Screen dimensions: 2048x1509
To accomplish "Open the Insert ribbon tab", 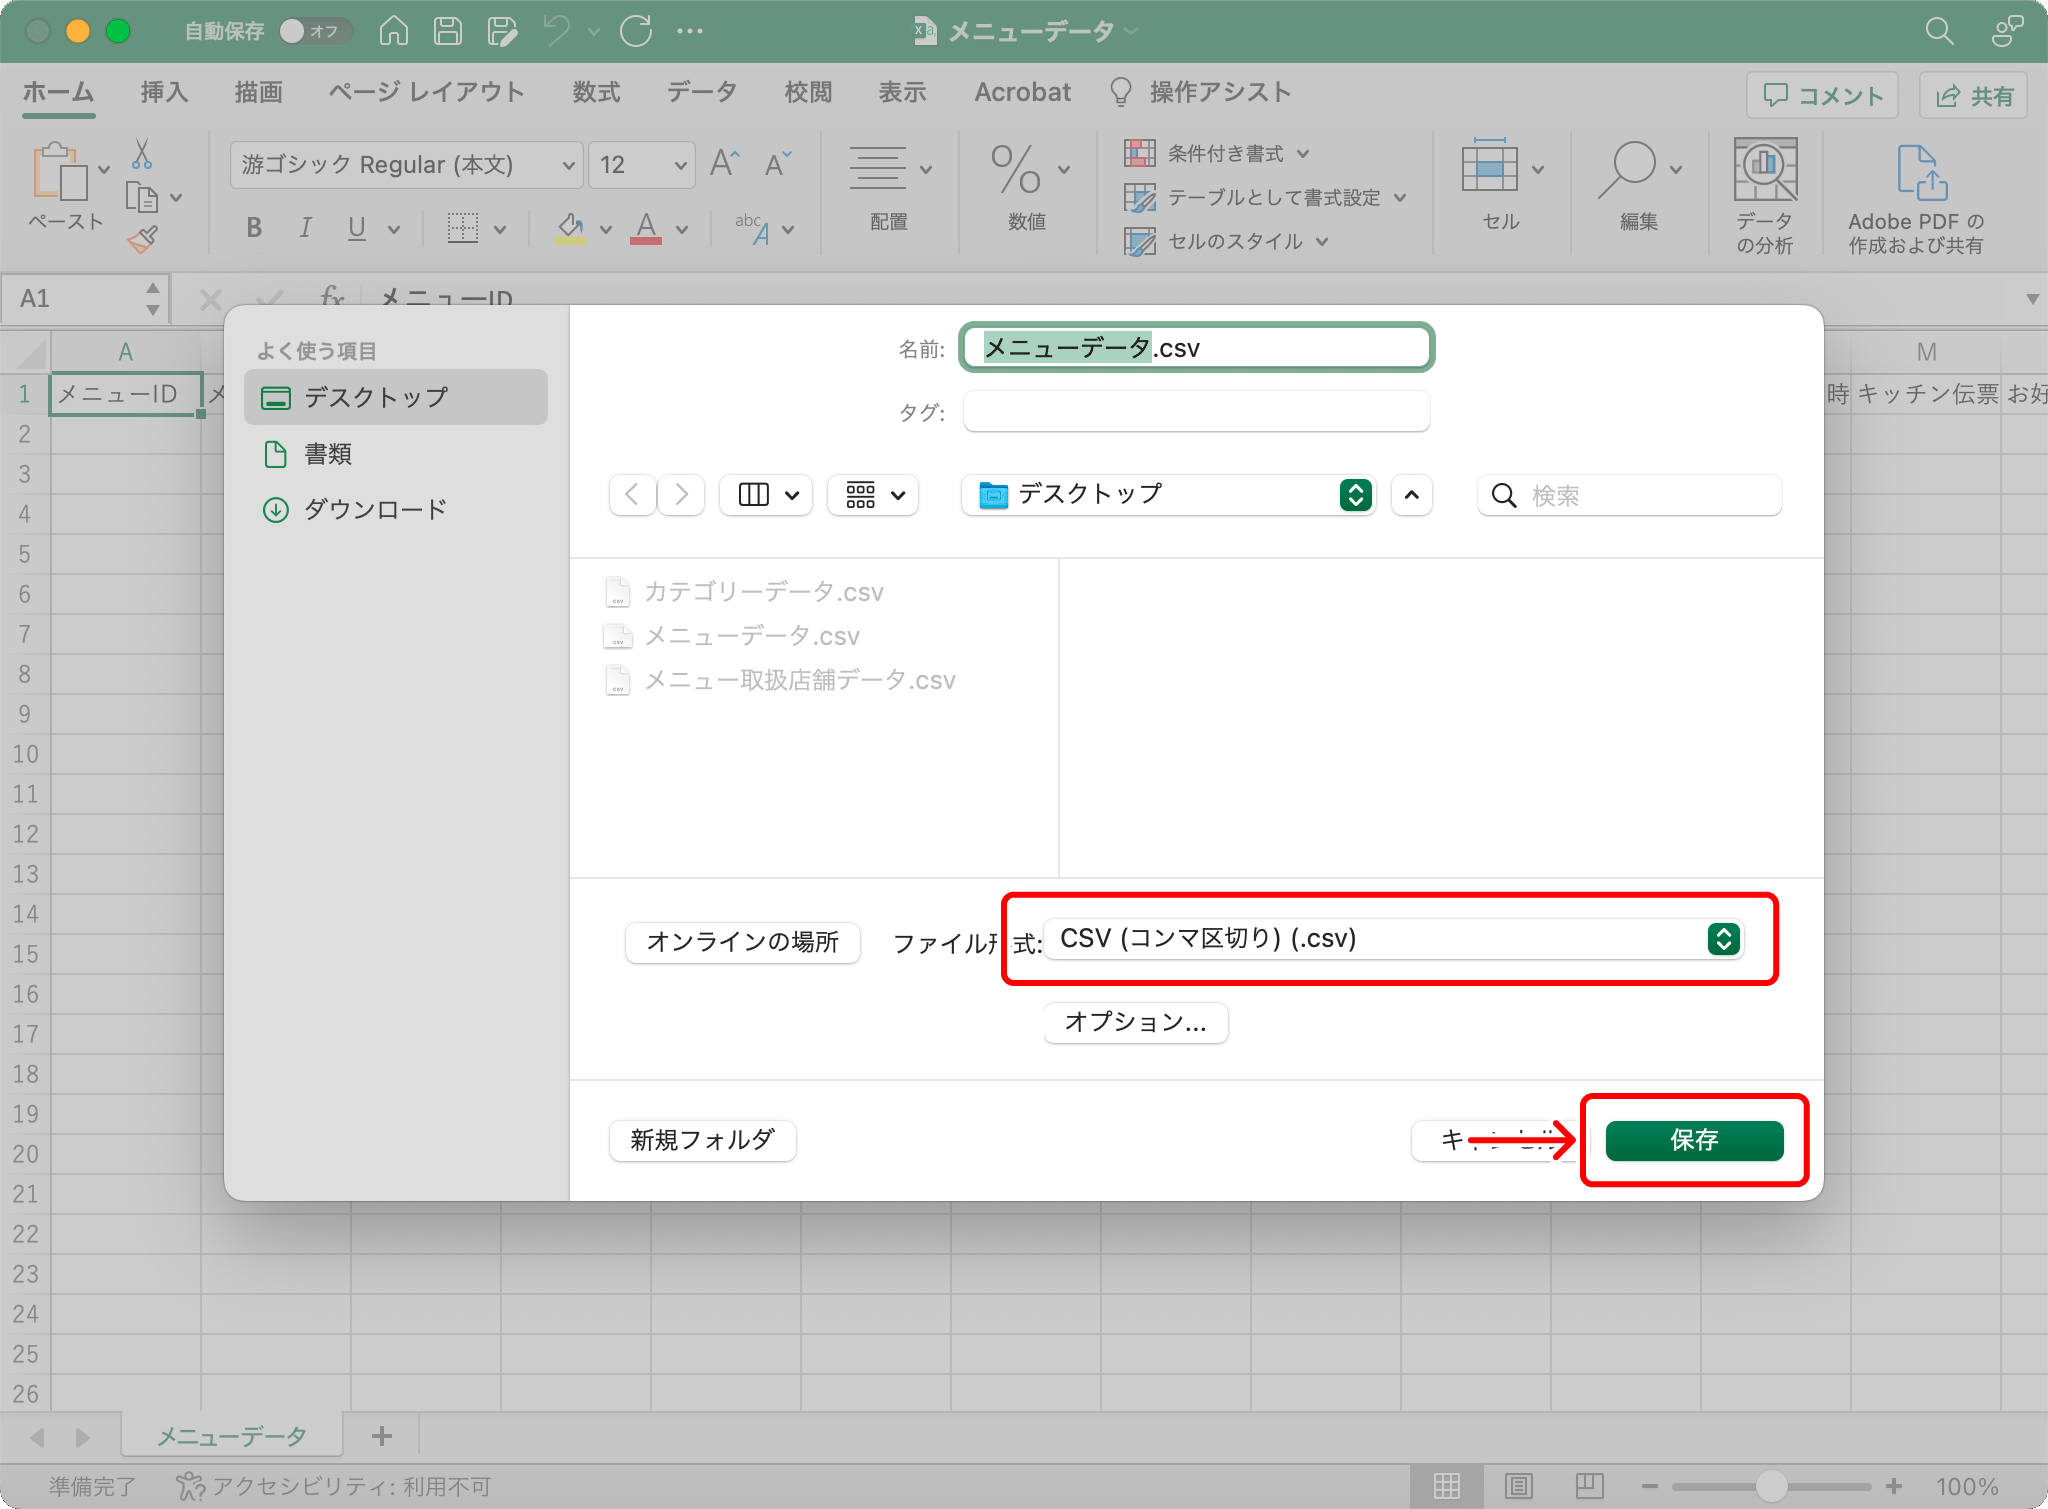I will (165, 93).
